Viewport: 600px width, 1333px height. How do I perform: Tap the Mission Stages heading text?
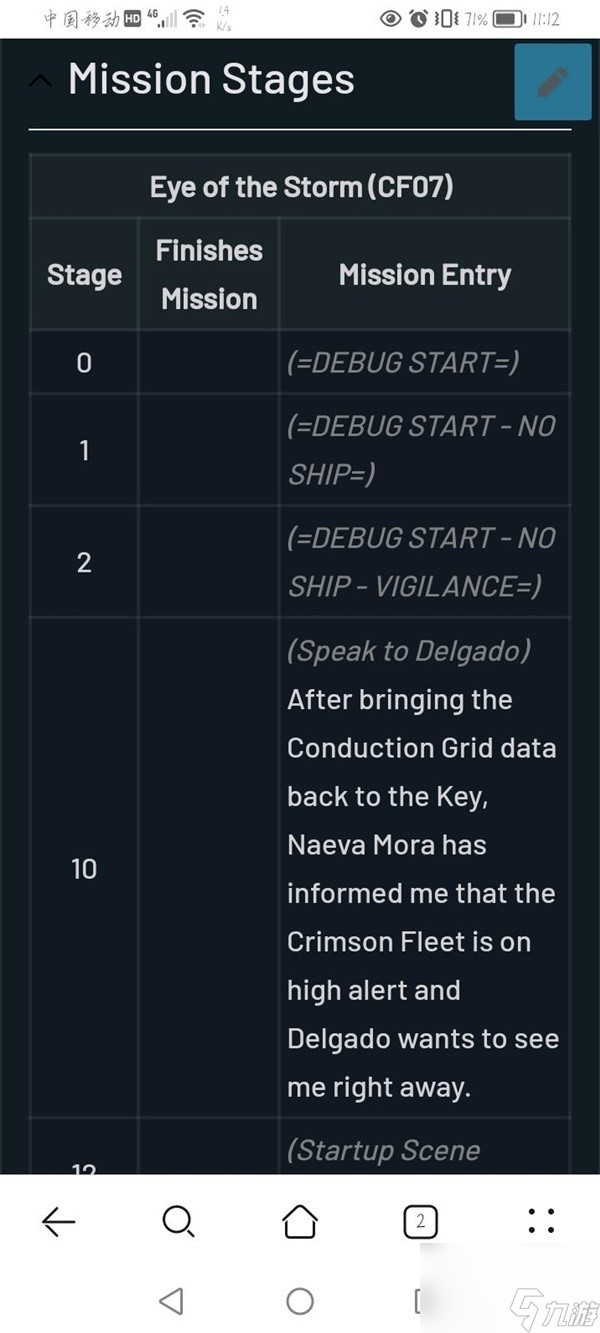click(211, 80)
